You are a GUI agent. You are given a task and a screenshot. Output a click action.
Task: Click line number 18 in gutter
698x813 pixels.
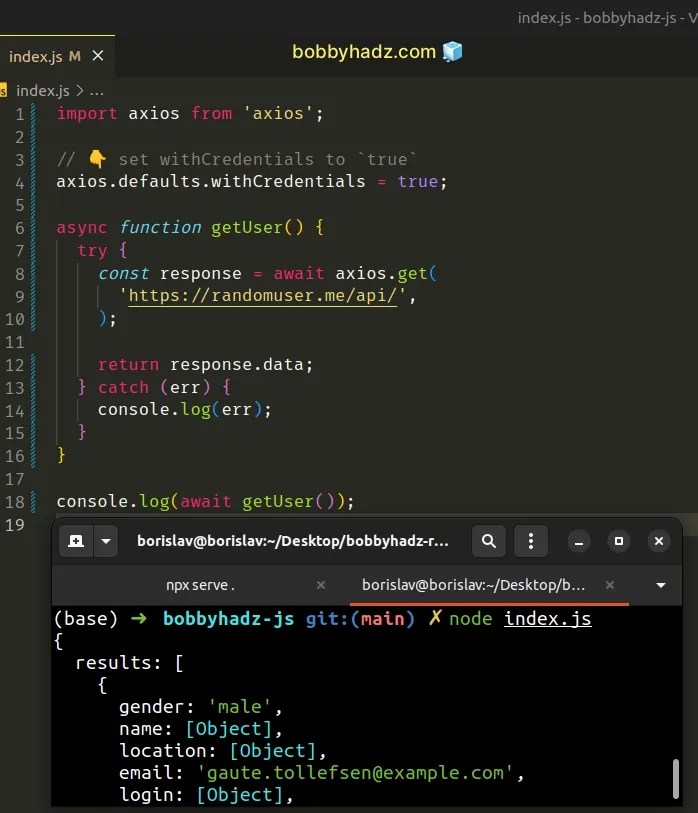point(15,502)
